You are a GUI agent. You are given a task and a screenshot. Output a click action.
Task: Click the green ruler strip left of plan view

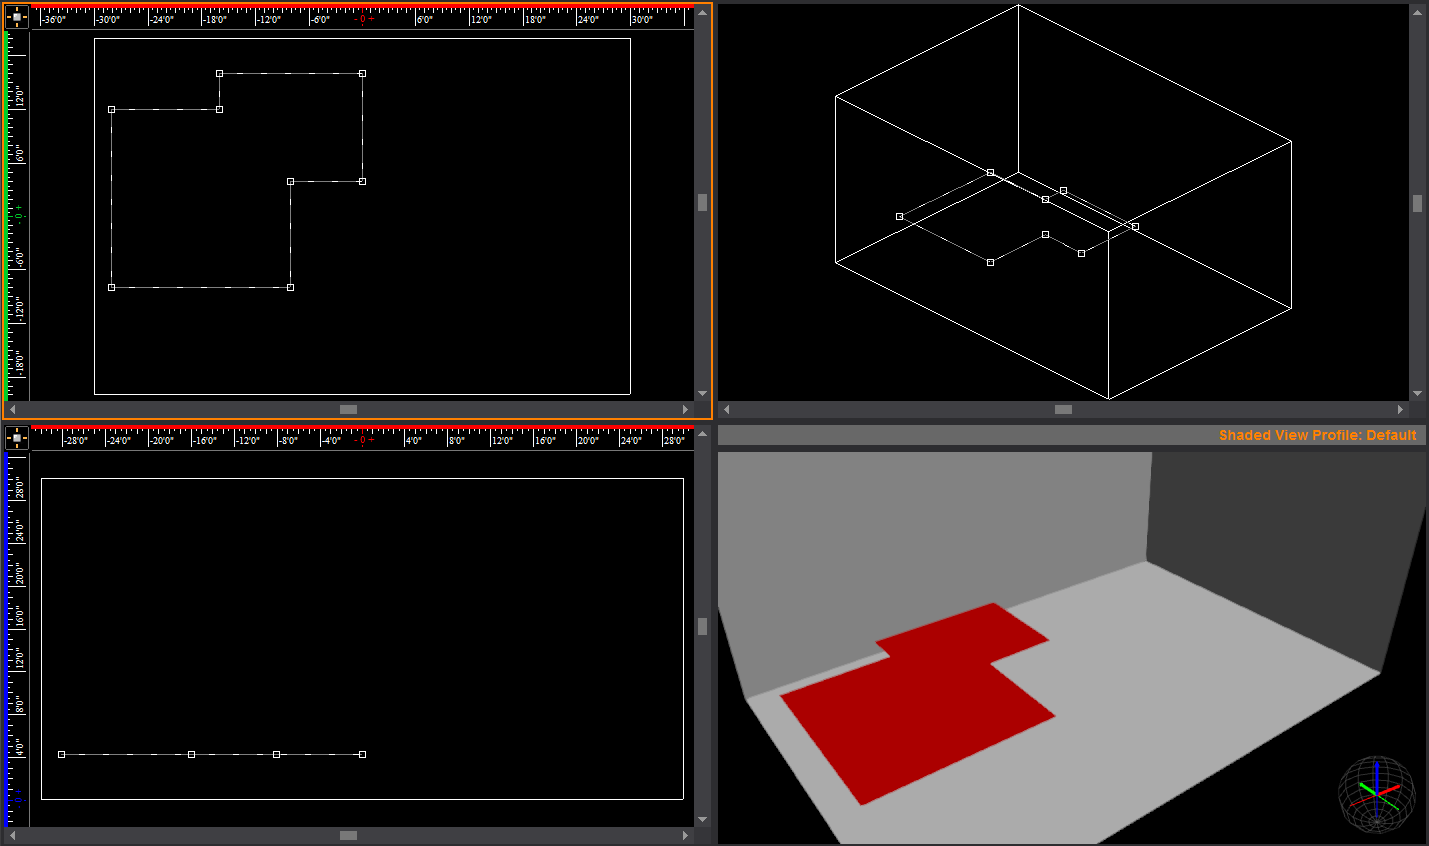[7, 200]
